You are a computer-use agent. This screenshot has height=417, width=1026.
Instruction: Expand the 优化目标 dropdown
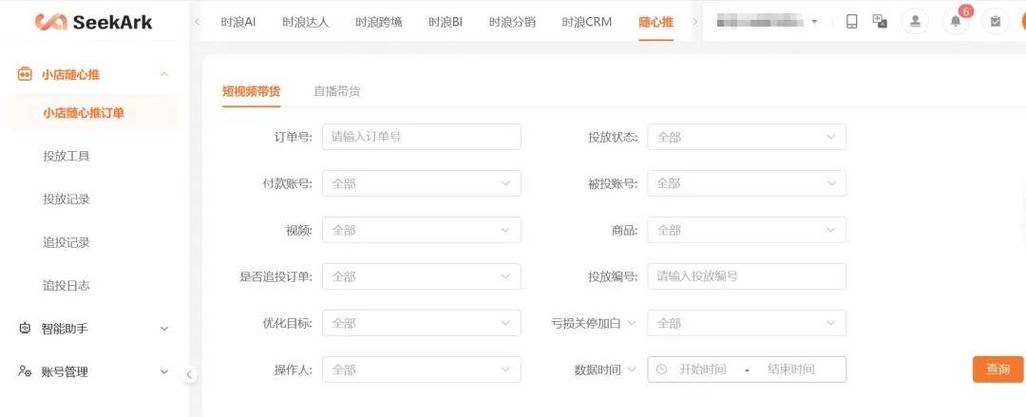[421, 323]
